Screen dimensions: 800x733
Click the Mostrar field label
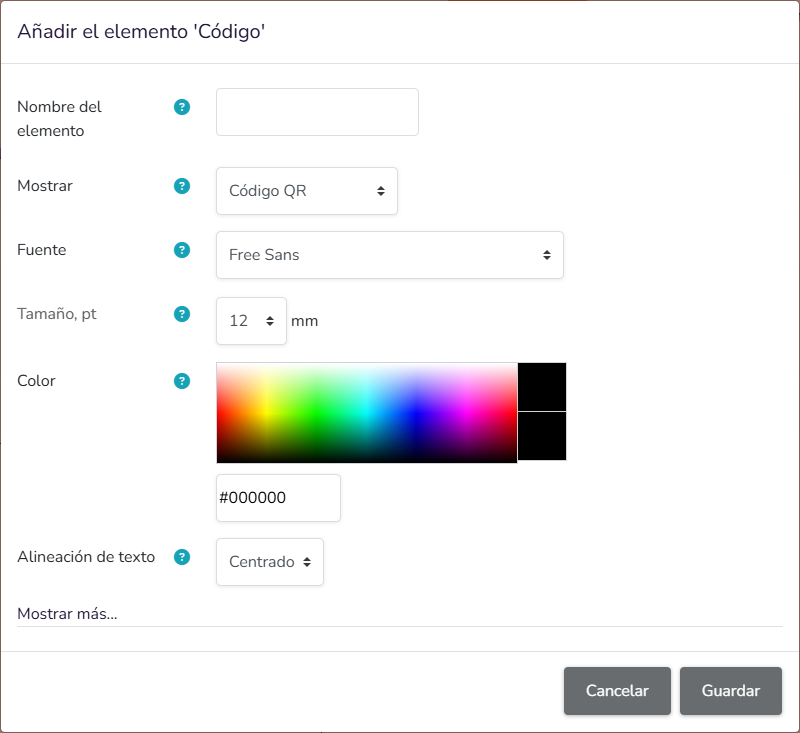(45, 186)
